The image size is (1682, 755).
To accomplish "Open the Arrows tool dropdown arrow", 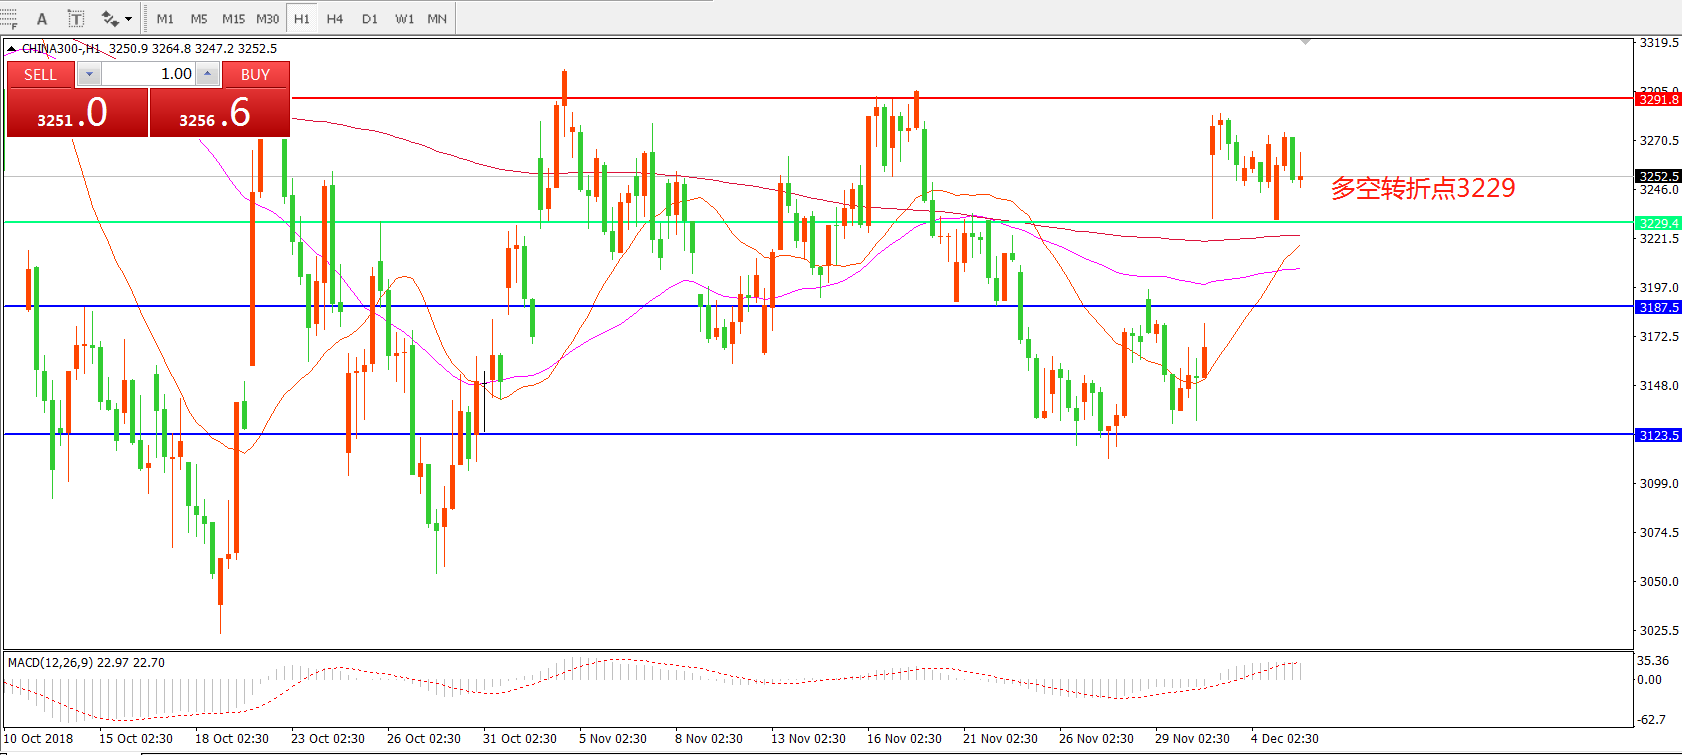I will coord(128,19).
